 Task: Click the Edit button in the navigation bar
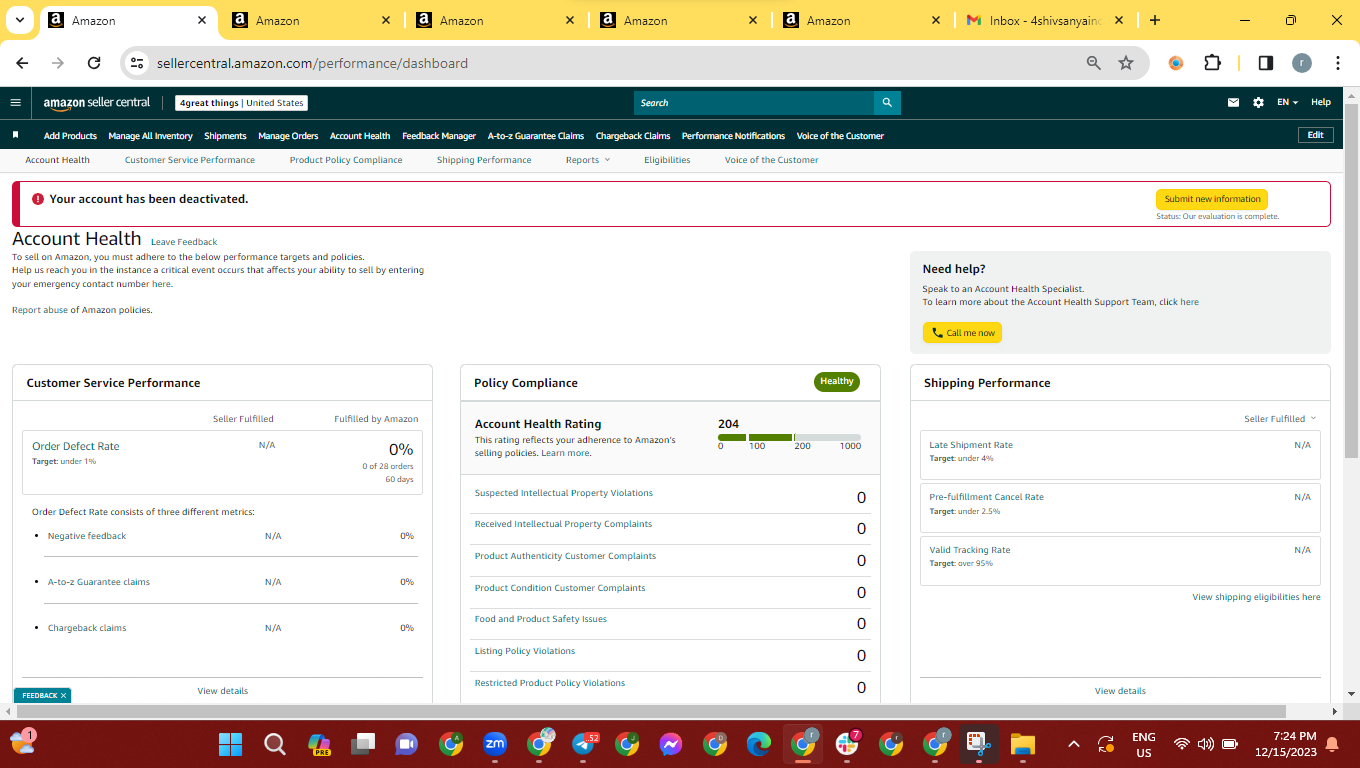(1315, 135)
